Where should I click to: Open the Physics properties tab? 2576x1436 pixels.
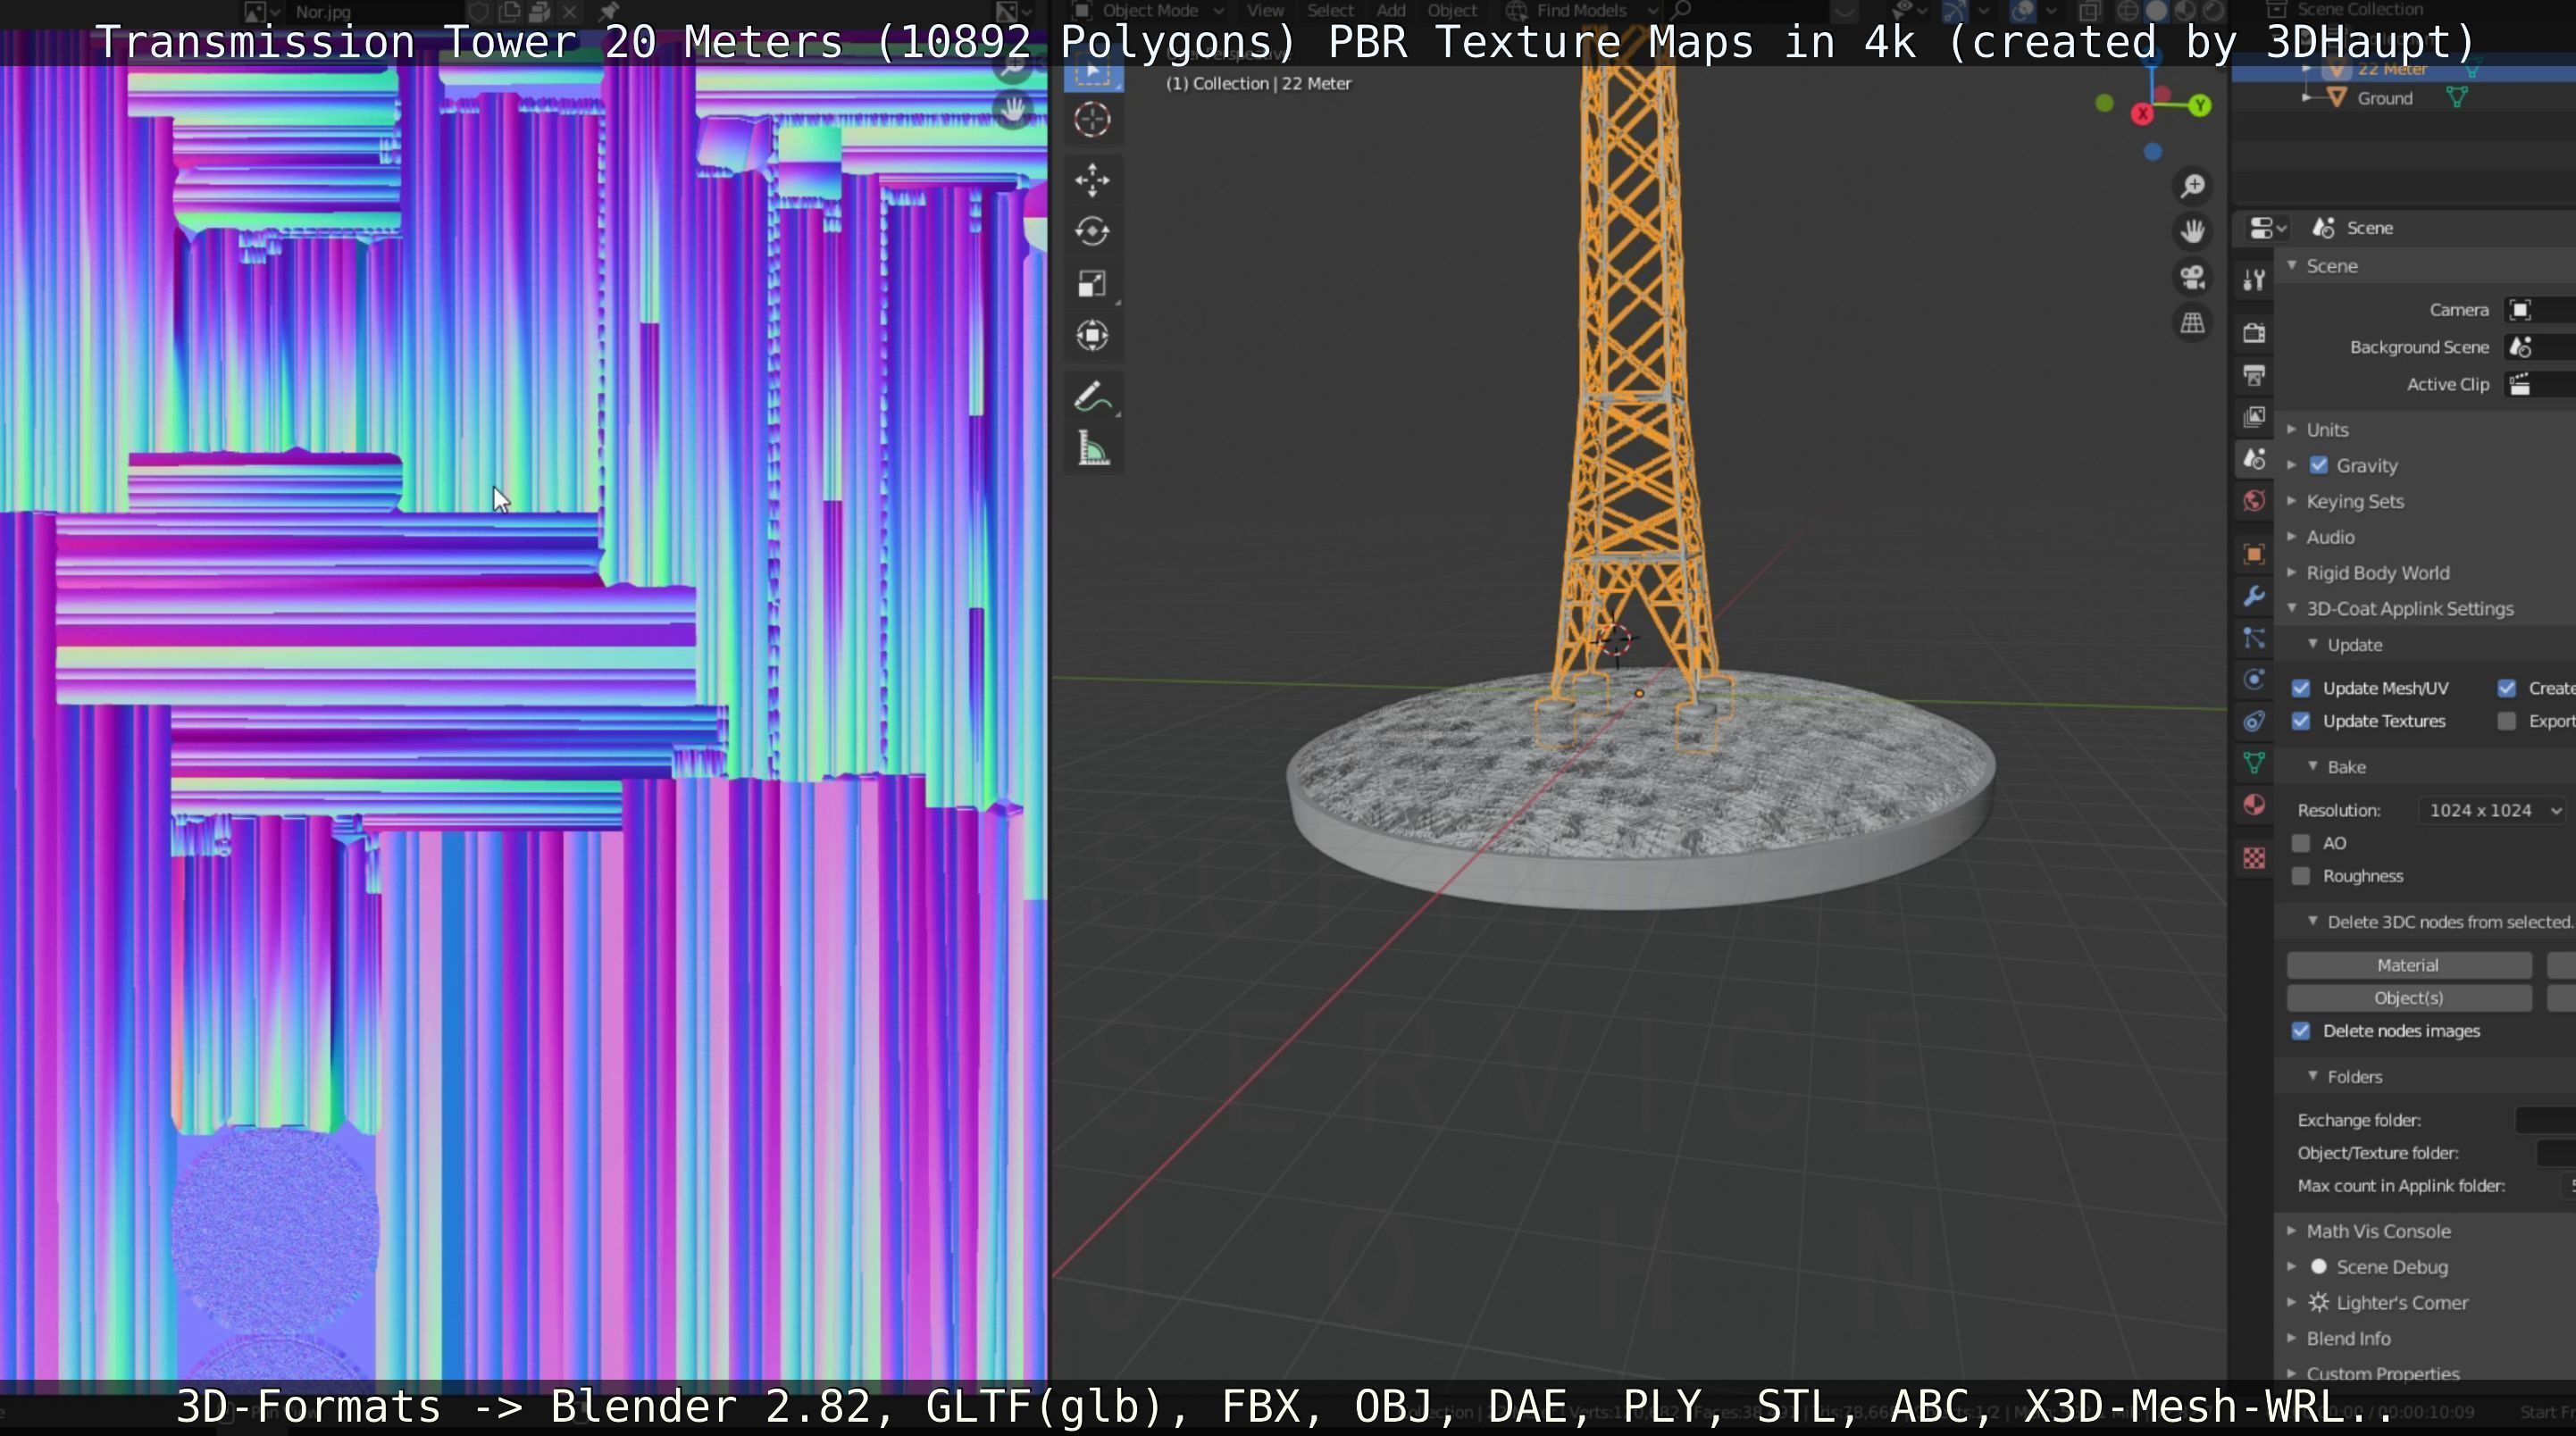tap(2254, 680)
